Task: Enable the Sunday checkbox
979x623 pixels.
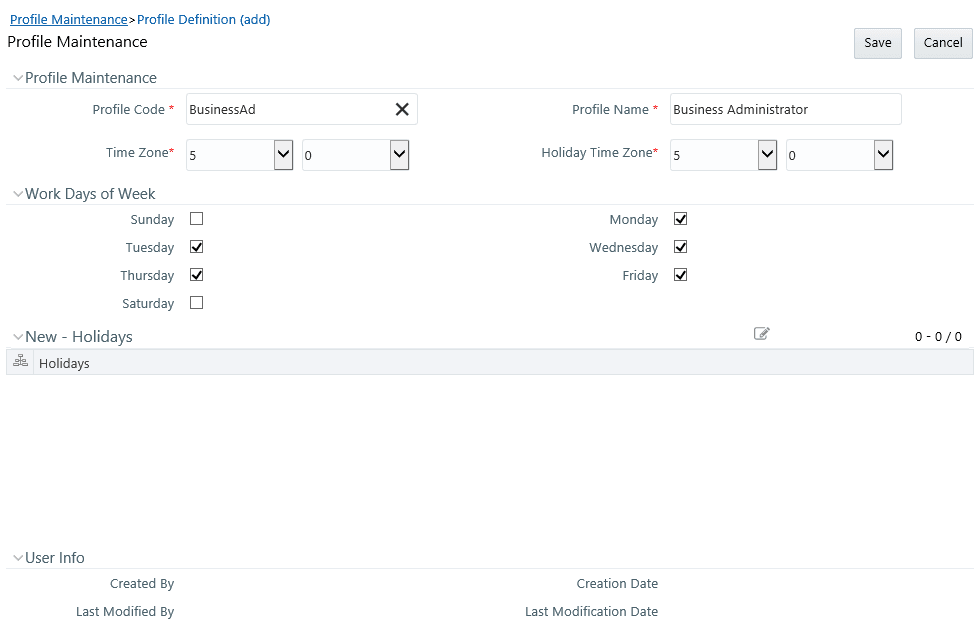Action: pyautogui.click(x=197, y=219)
